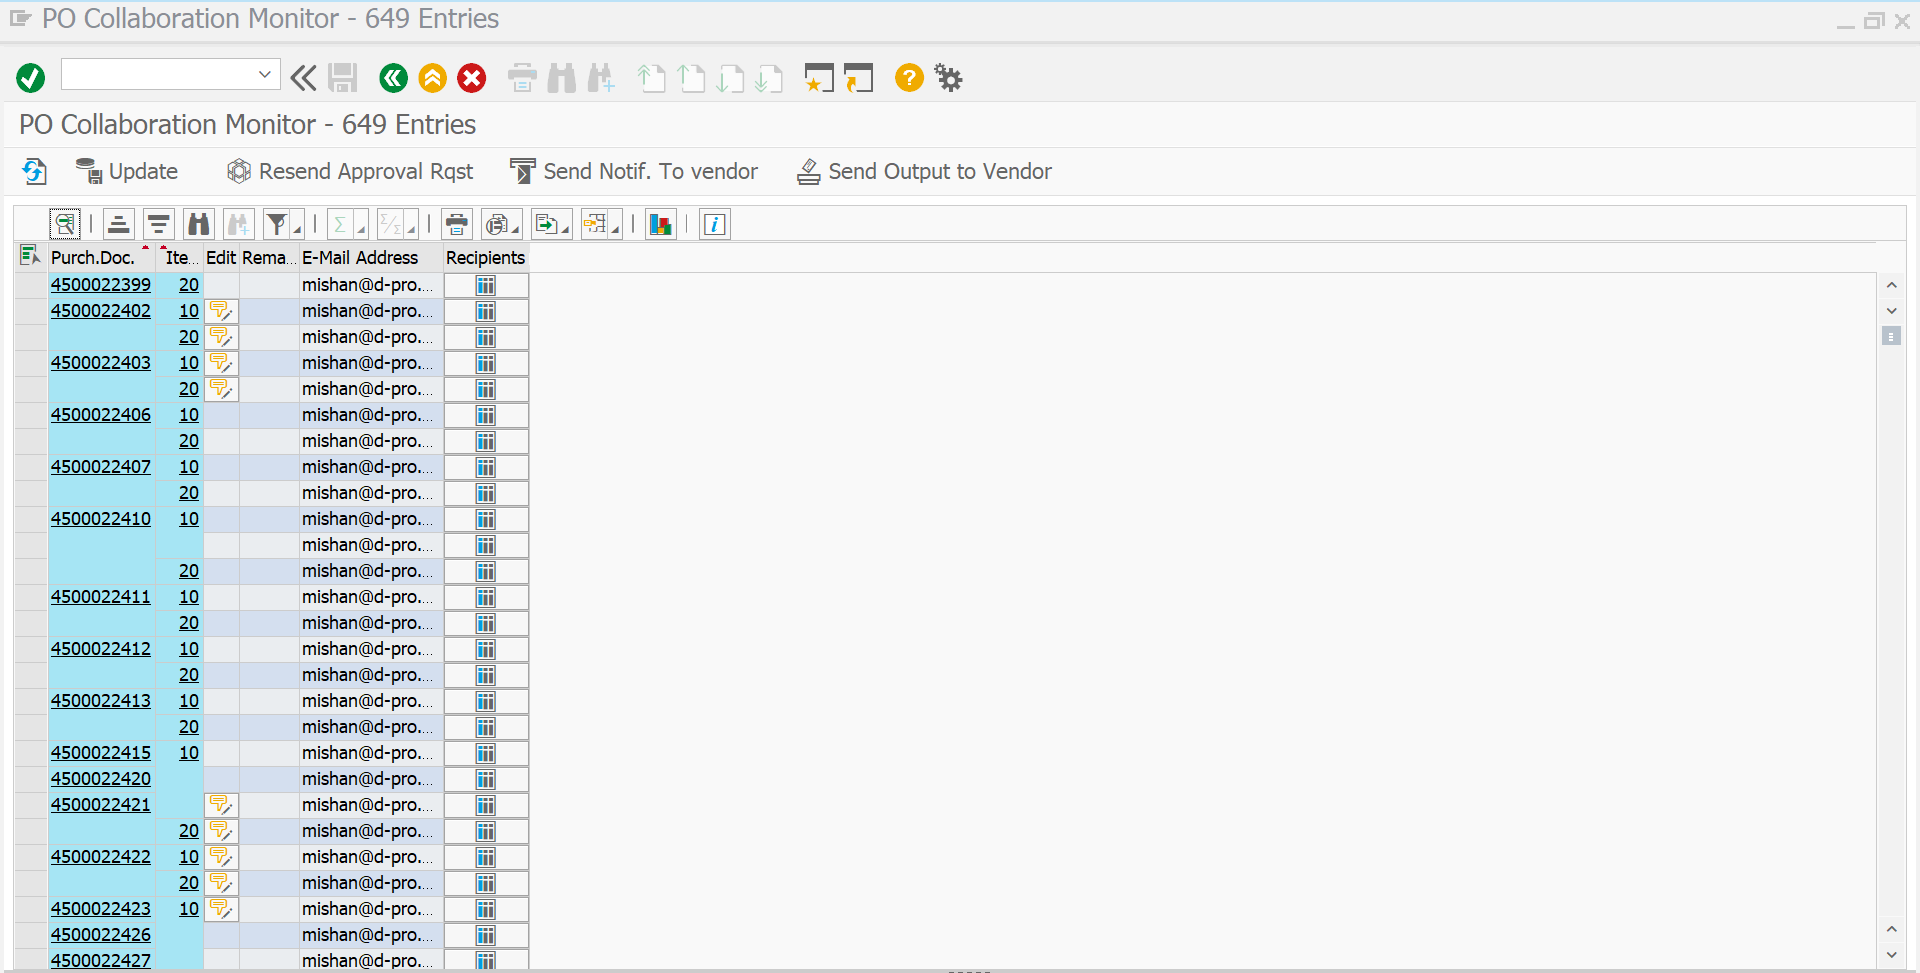Click the select-all rows corner icon

pos(30,256)
